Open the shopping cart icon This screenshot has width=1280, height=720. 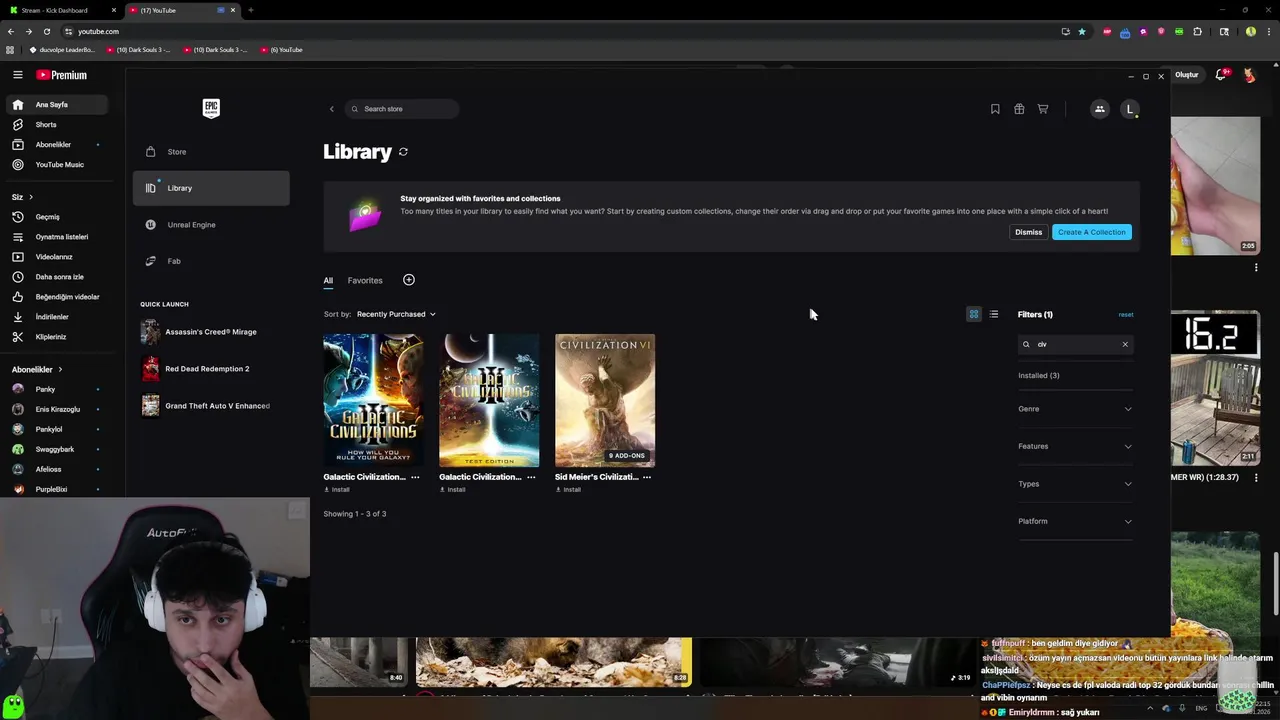coord(1043,109)
